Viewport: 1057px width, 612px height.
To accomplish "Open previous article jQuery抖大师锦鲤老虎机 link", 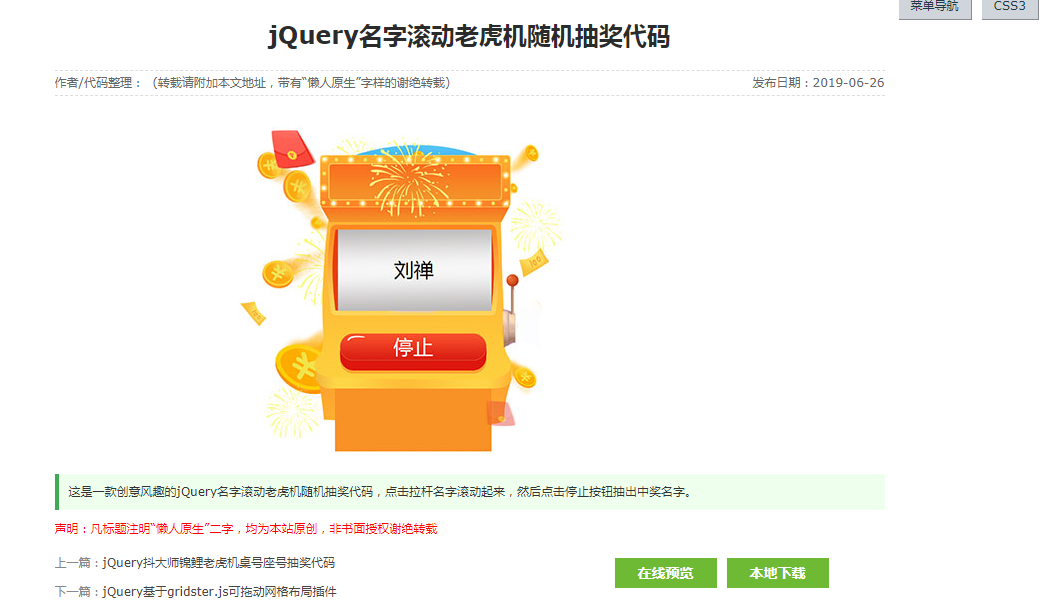I will (218, 563).
